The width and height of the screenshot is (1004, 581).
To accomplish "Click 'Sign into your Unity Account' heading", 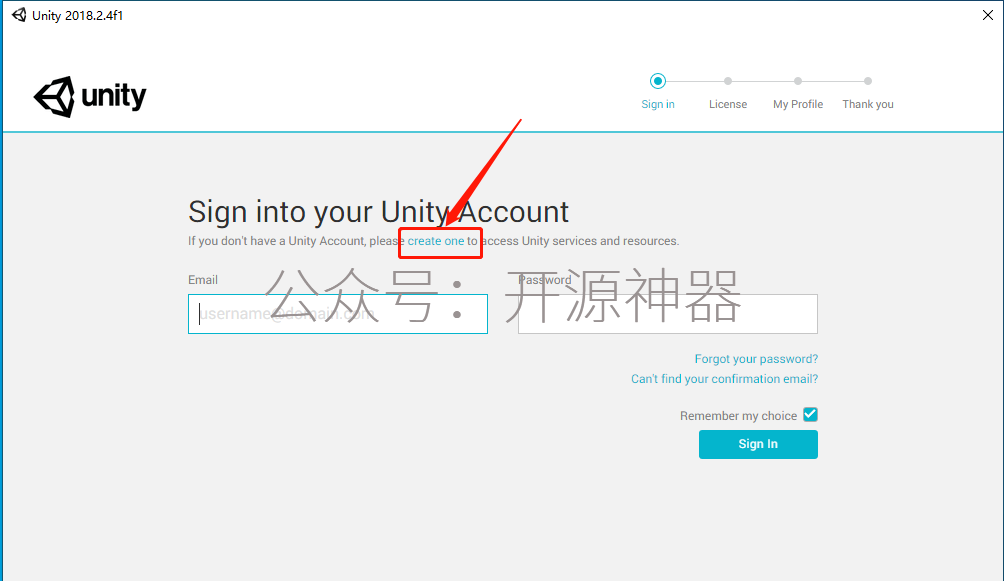I will 378,212.
